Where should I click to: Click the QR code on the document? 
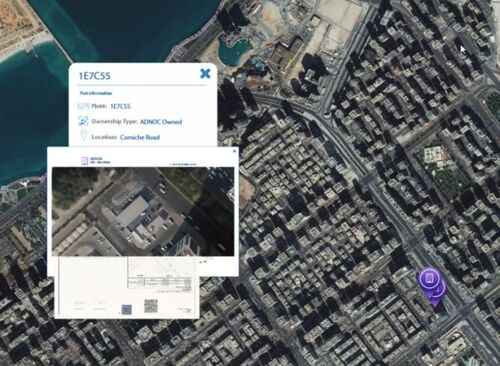151,306
